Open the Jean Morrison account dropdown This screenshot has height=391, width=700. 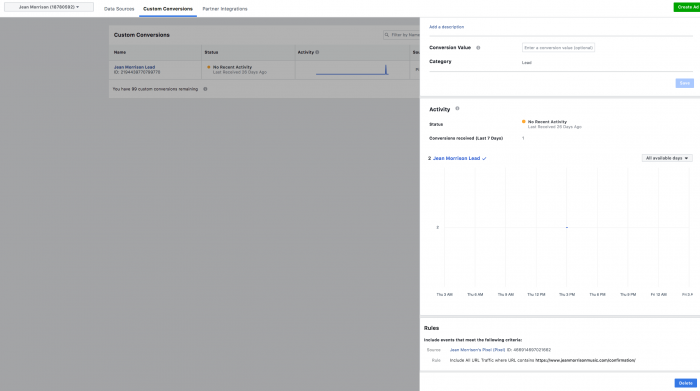[49, 7]
